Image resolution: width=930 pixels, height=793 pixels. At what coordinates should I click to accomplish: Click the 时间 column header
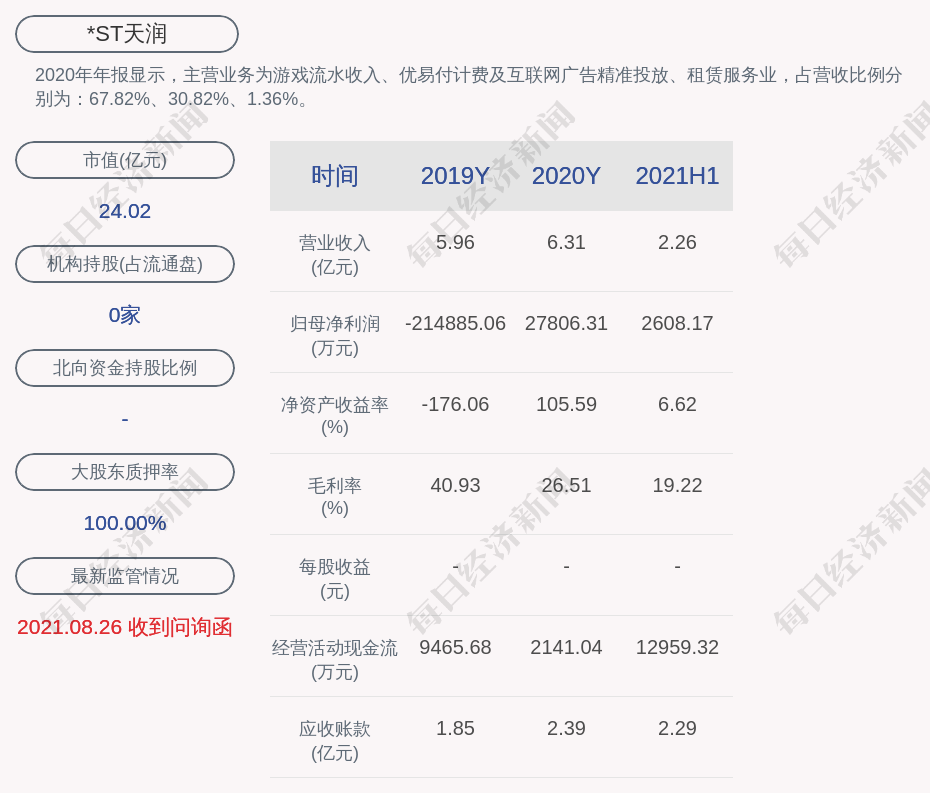click(335, 176)
